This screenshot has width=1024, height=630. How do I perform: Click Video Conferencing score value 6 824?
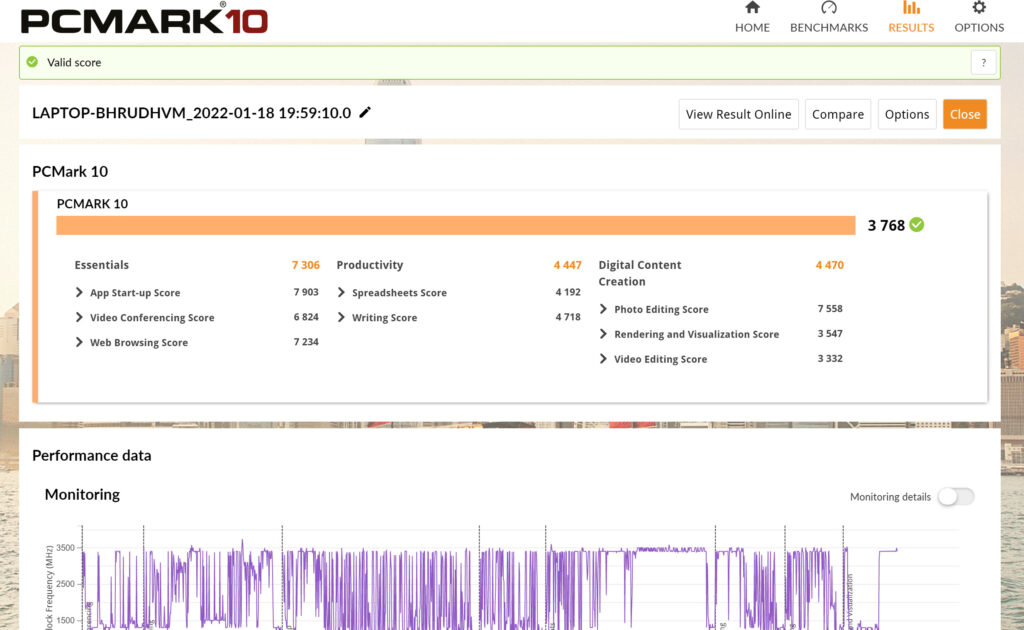click(x=306, y=317)
